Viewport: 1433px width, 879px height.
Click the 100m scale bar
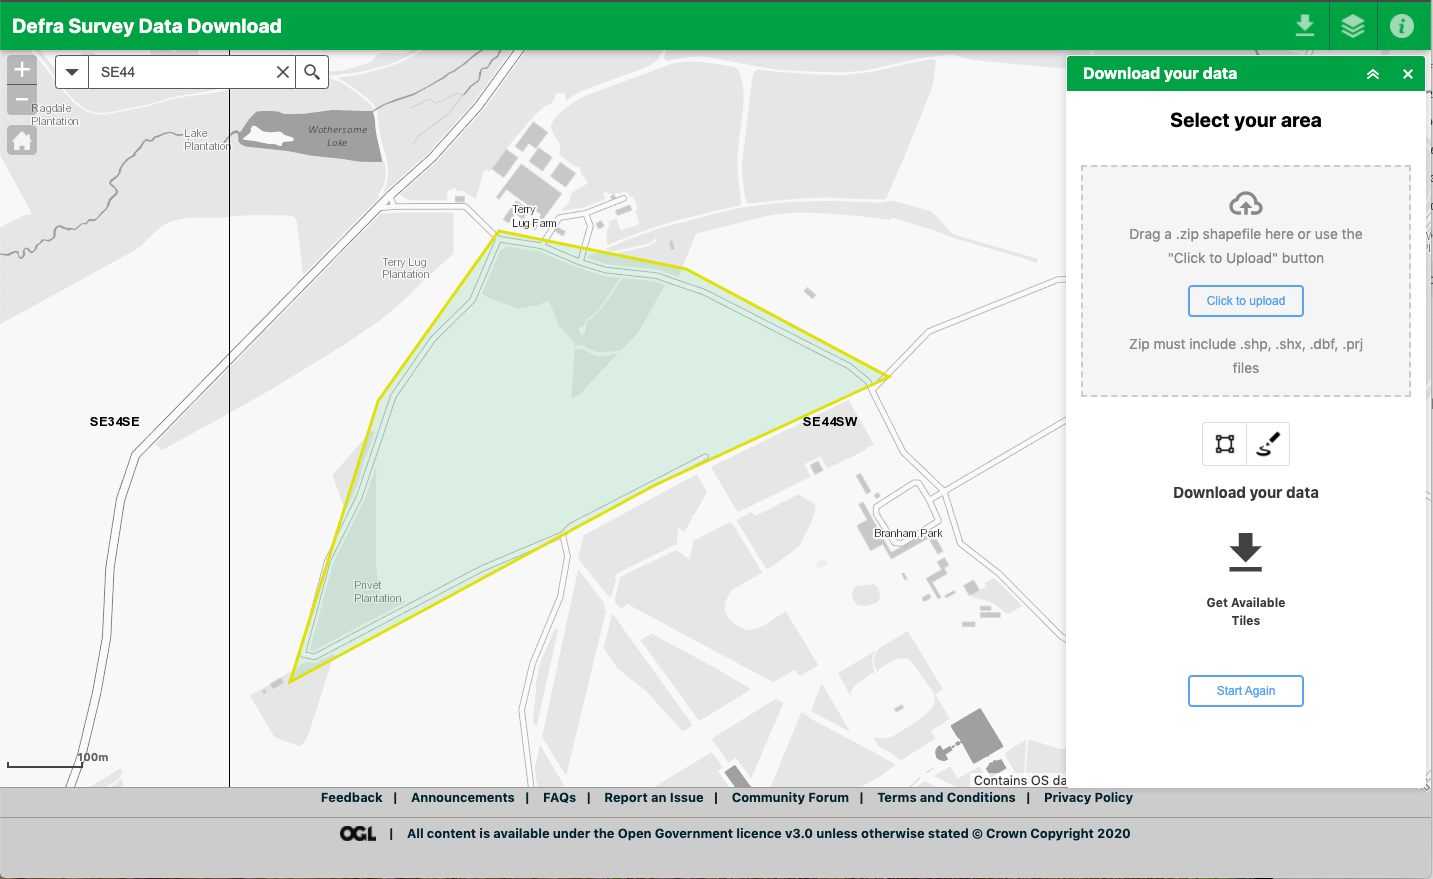click(58, 762)
